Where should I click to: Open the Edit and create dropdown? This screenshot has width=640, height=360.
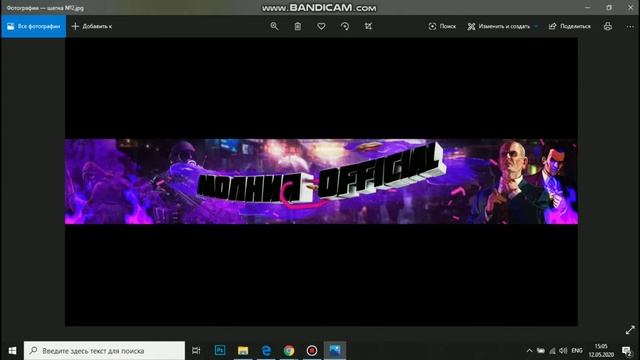click(503, 26)
